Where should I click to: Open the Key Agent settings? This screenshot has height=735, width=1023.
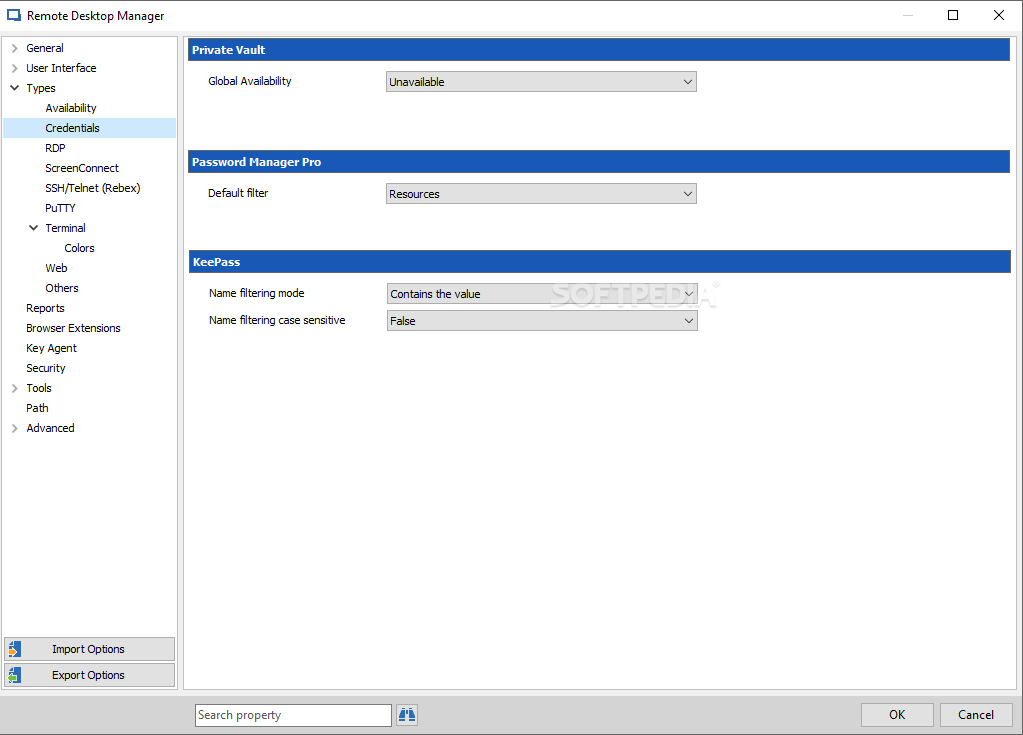(52, 348)
